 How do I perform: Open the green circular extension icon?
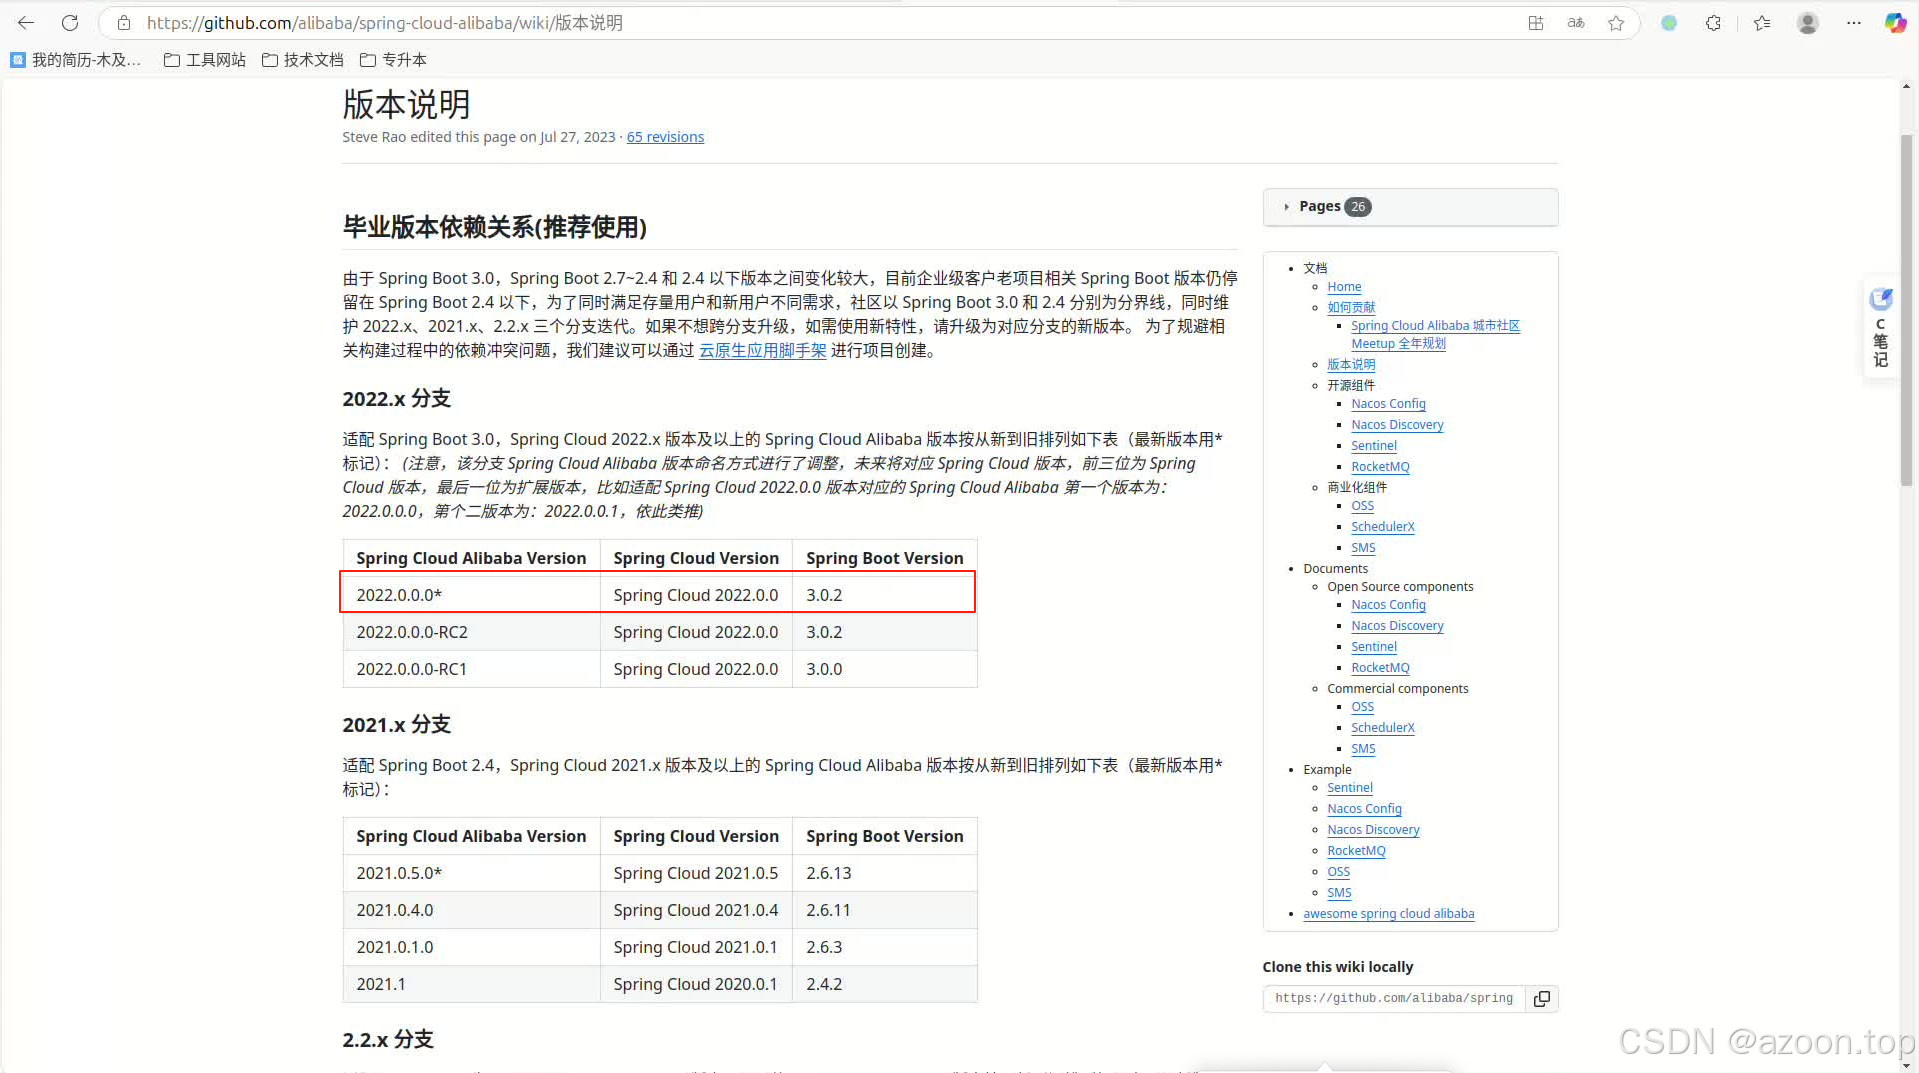click(x=1669, y=23)
